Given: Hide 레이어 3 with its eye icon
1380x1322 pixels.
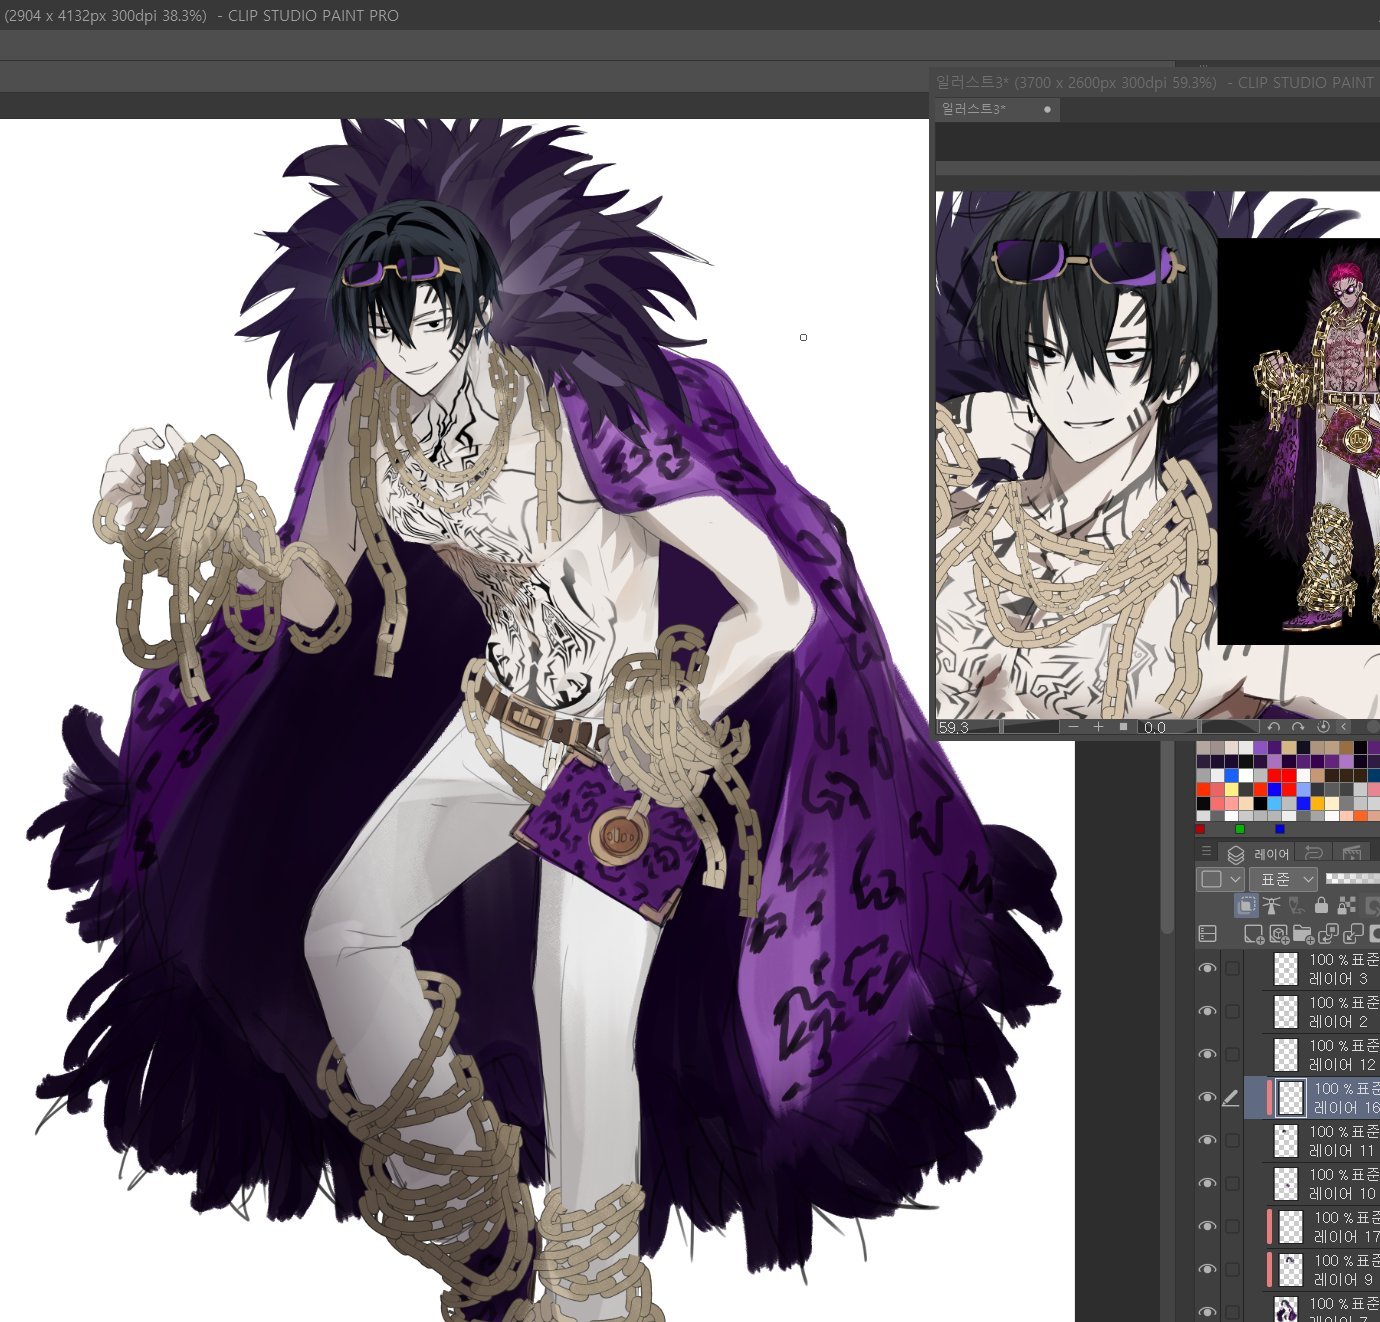Looking at the screenshot, I should [1207, 968].
